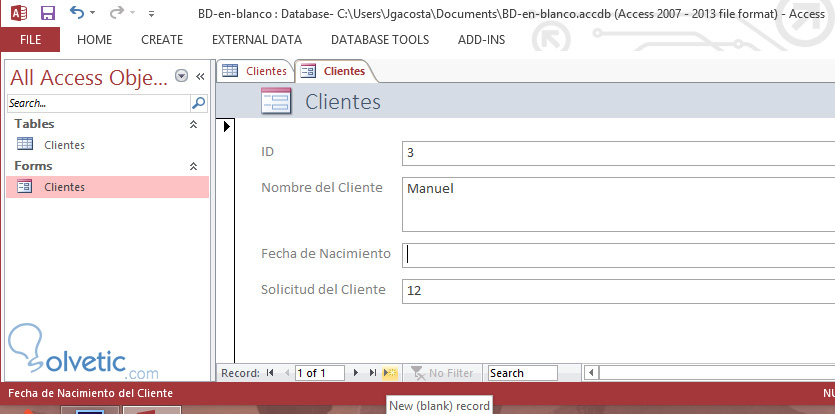Click the Solicitud del Cliente label
Image resolution: width=835 pixels, height=414 pixels.
pos(323,289)
